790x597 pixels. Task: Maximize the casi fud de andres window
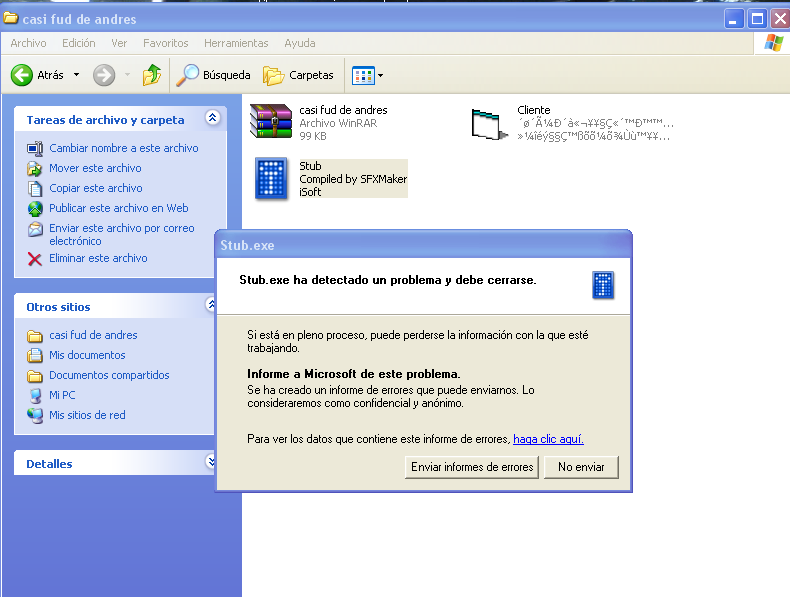tap(757, 19)
